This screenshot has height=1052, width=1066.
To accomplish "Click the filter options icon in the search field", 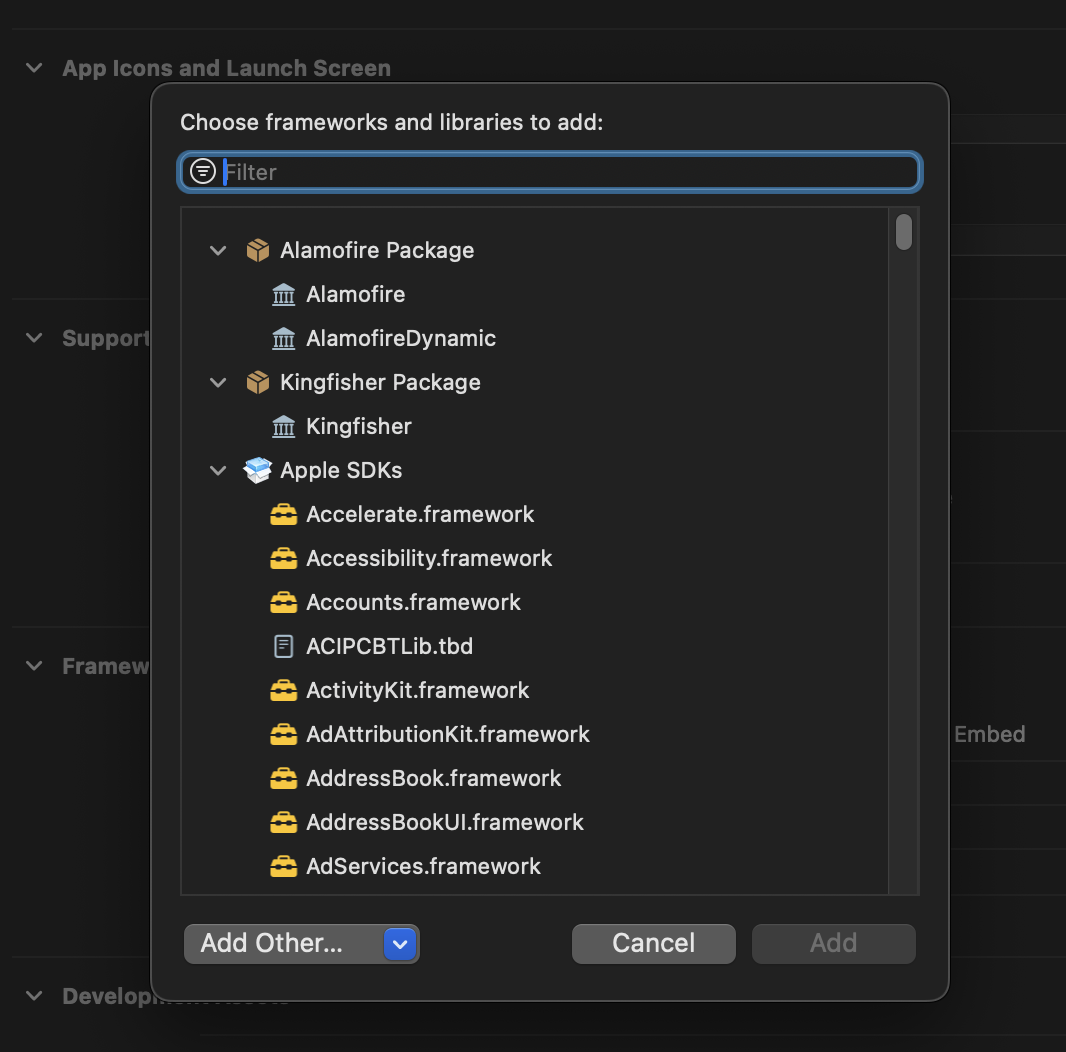I will tap(203, 171).
